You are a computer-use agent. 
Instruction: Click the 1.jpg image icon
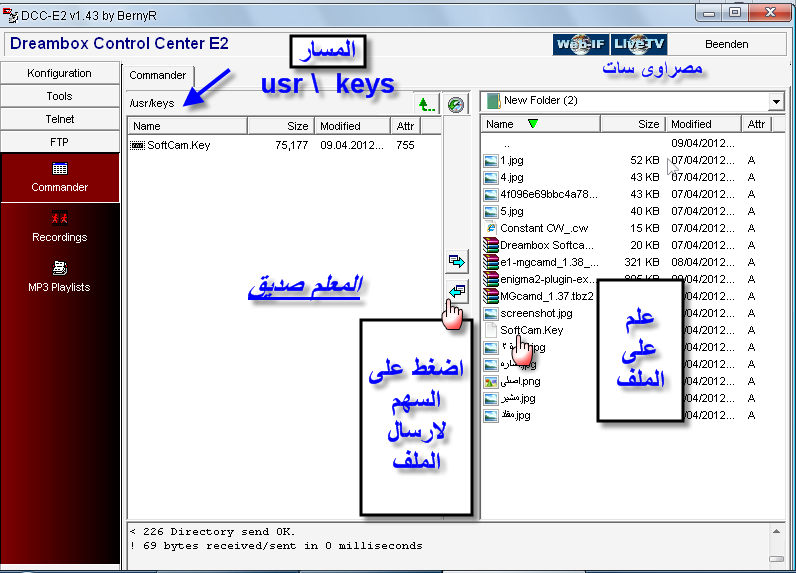click(490, 161)
